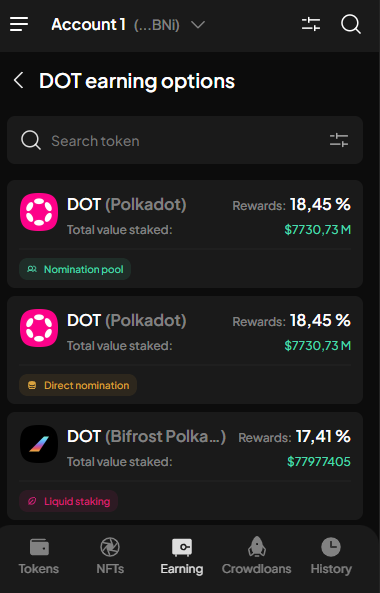Open the Earning tab

tap(182, 556)
